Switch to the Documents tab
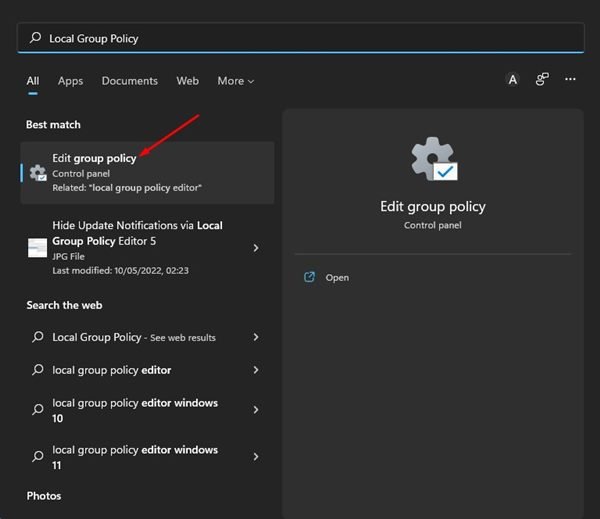Viewport: 600px width, 519px height. click(130, 81)
